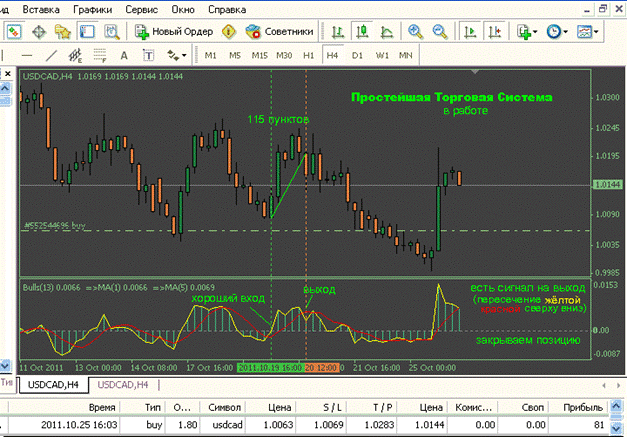Toggle chart shift button
Image resolution: width=627 pixels, height=437 pixels.
tap(495, 32)
